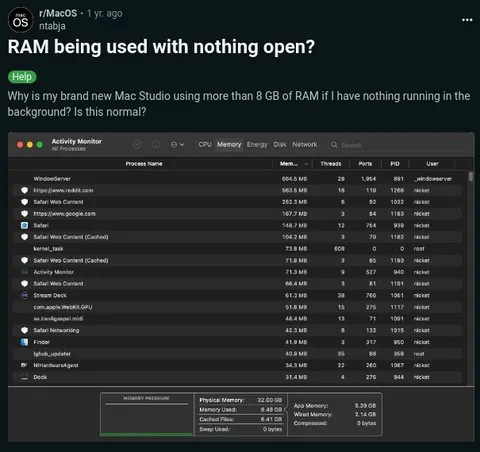
Task: Sort by the Ports column header
Action: [365, 164]
